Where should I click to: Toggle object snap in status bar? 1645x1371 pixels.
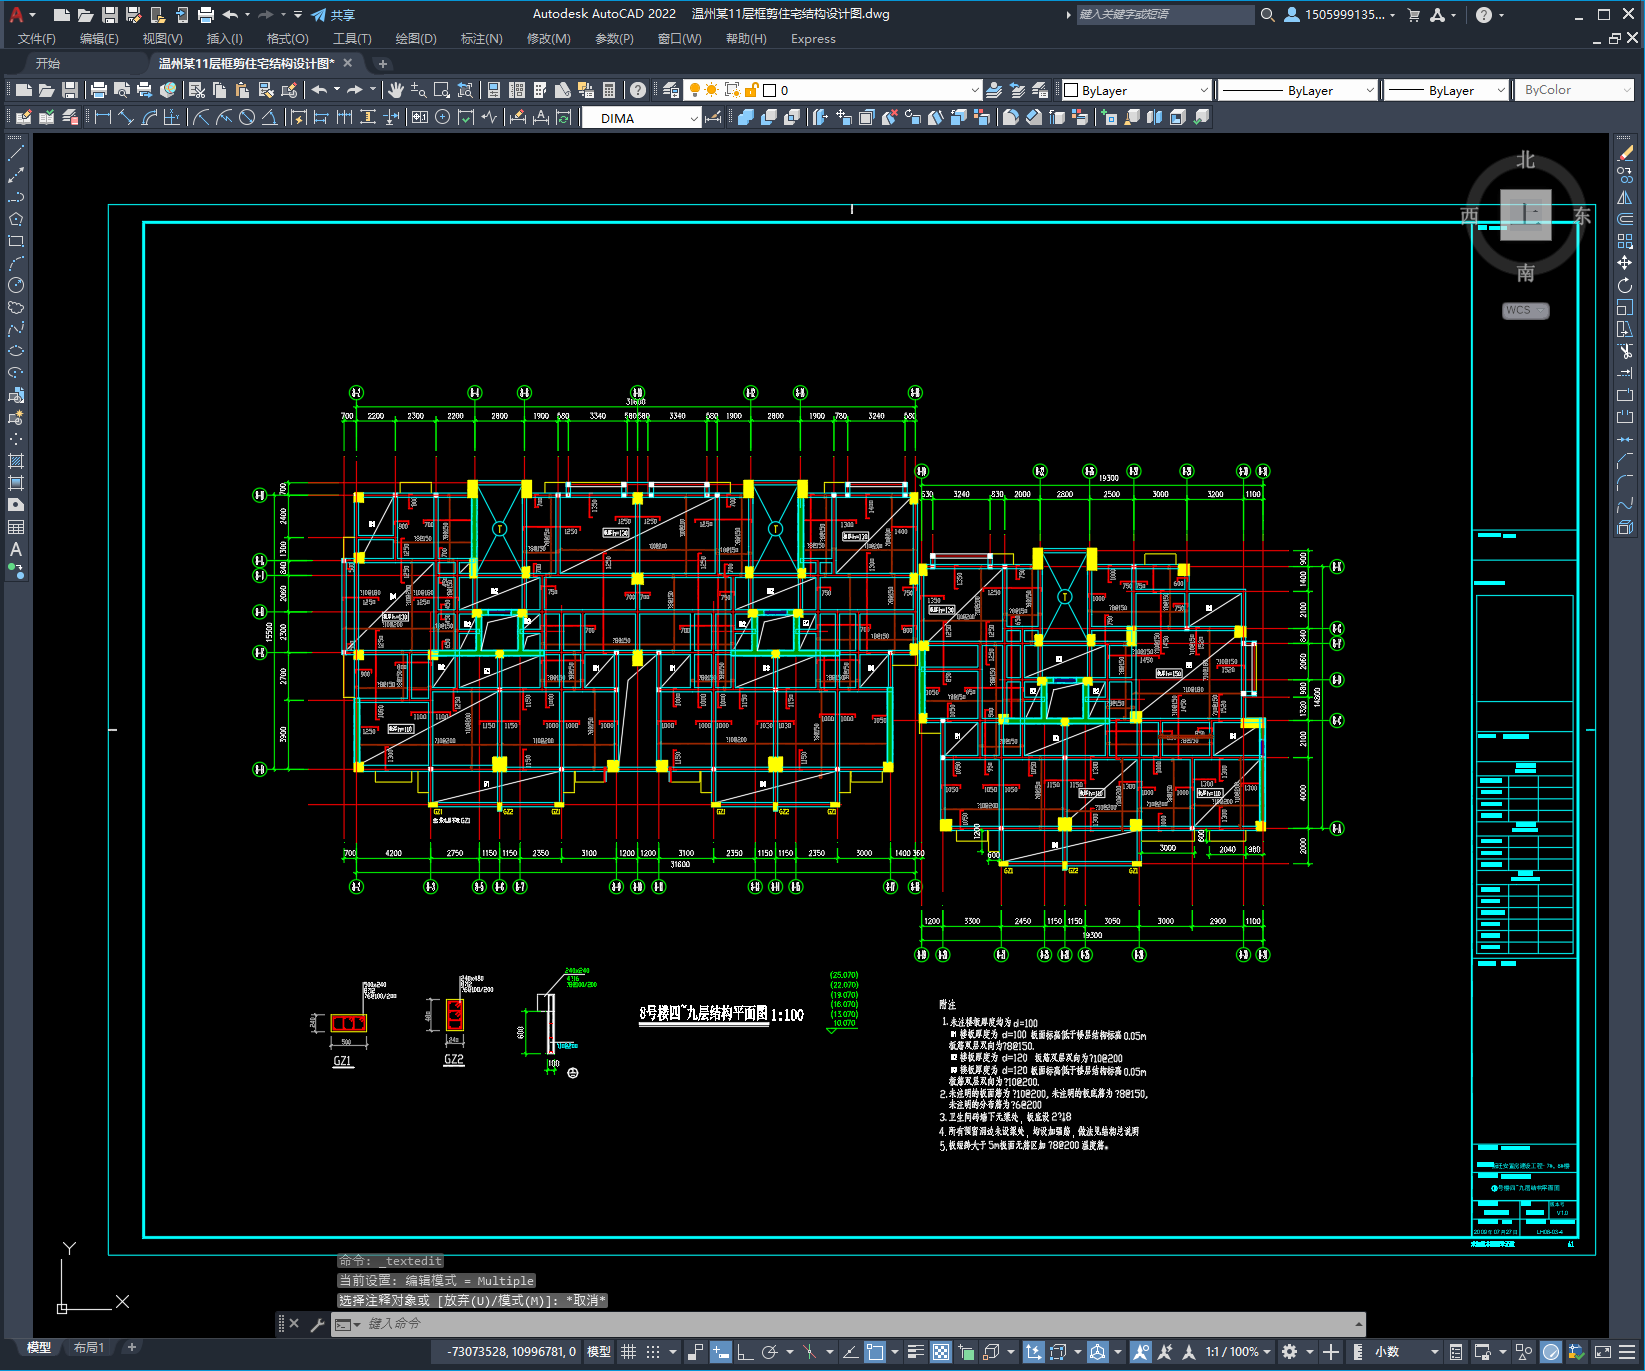click(x=875, y=1352)
